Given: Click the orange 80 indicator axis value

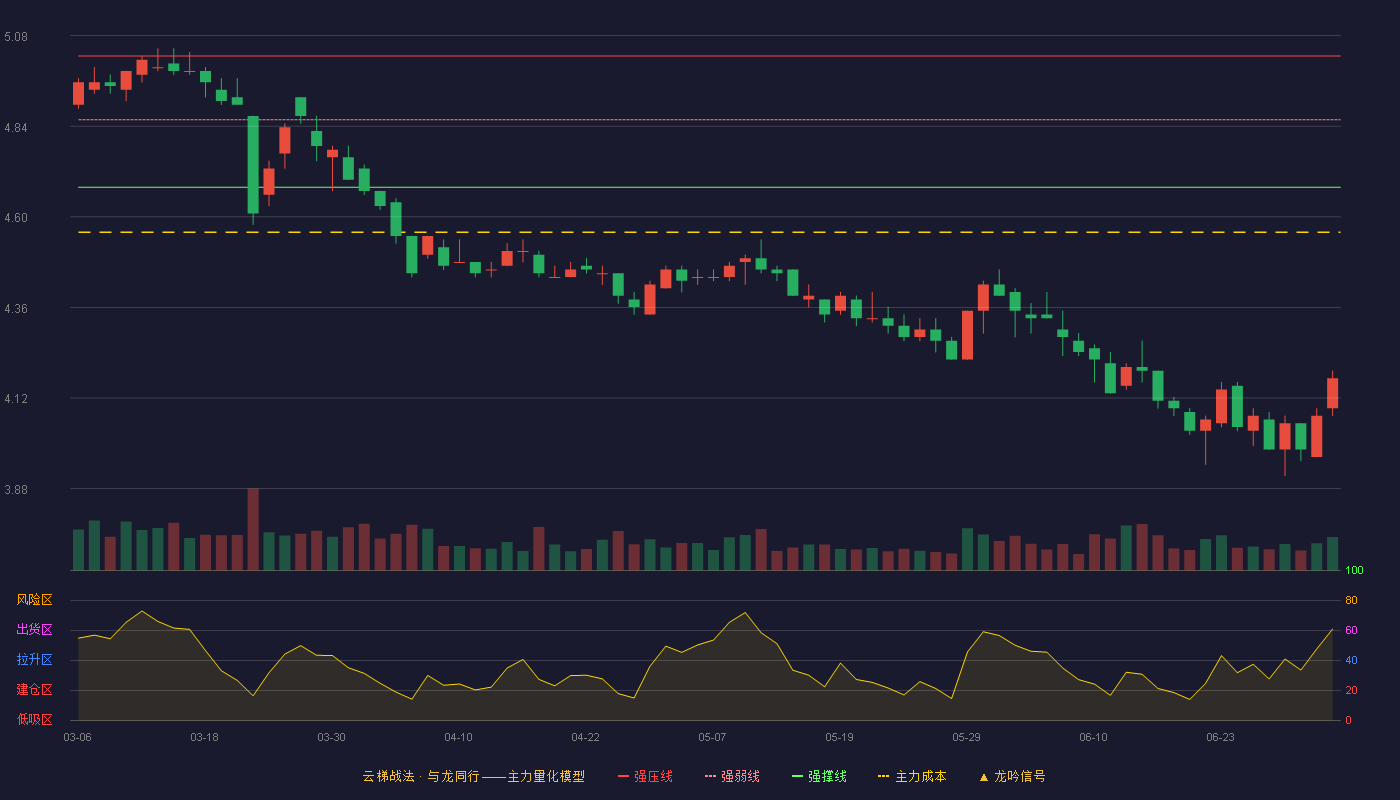Looking at the screenshot, I should pyautogui.click(x=1351, y=601).
